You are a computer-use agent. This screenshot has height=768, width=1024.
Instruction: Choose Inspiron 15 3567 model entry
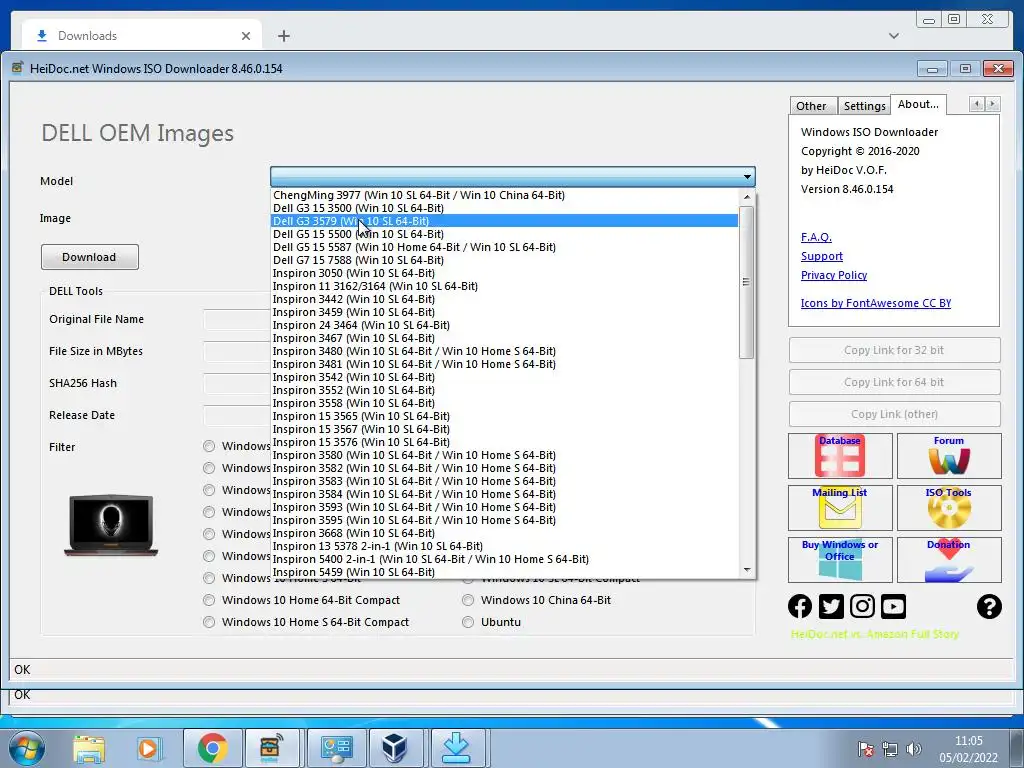click(505, 429)
